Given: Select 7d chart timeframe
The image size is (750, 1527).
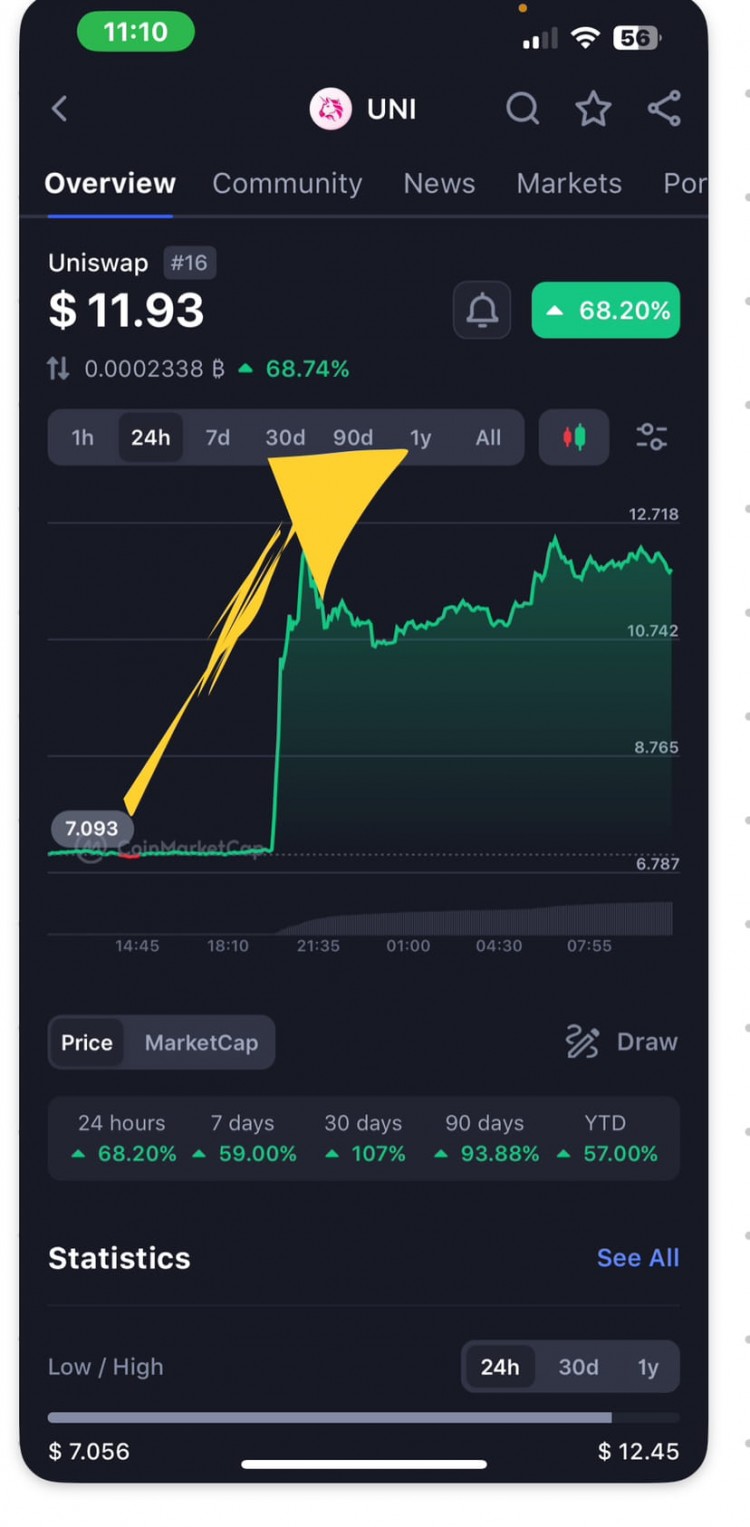Looking at the screenshot, I should (x=217, y=438).
